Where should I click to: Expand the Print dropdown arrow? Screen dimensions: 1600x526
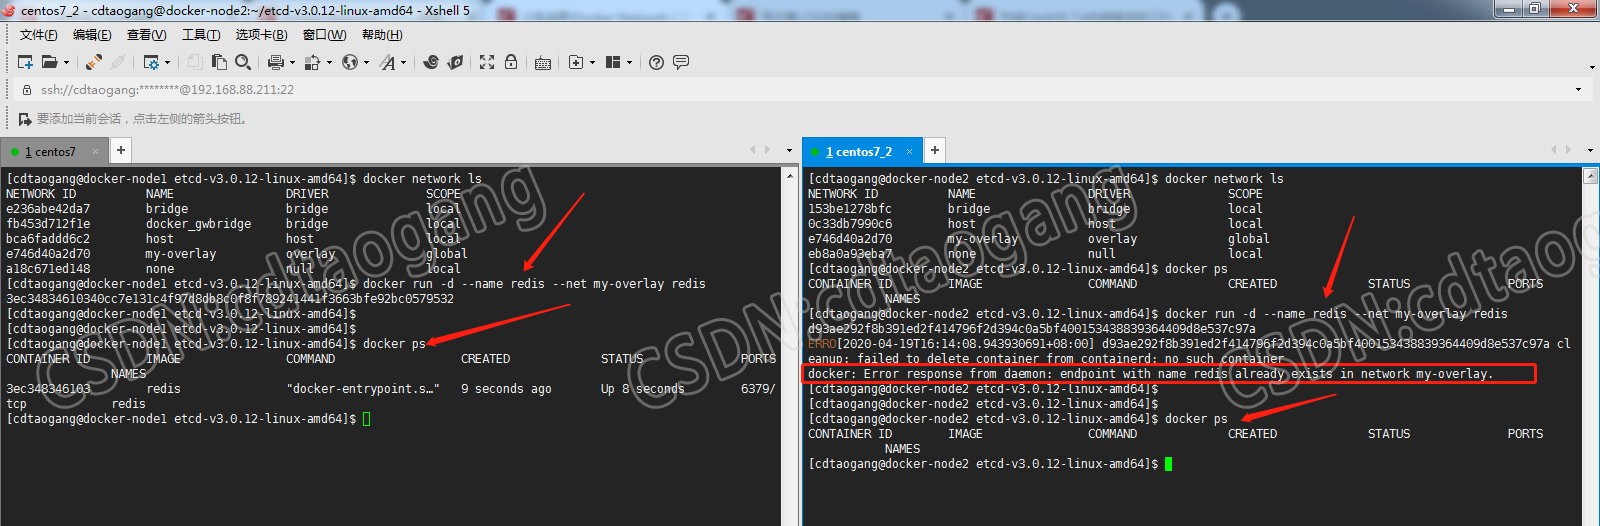pyautogui.click(x=292, y=62)
